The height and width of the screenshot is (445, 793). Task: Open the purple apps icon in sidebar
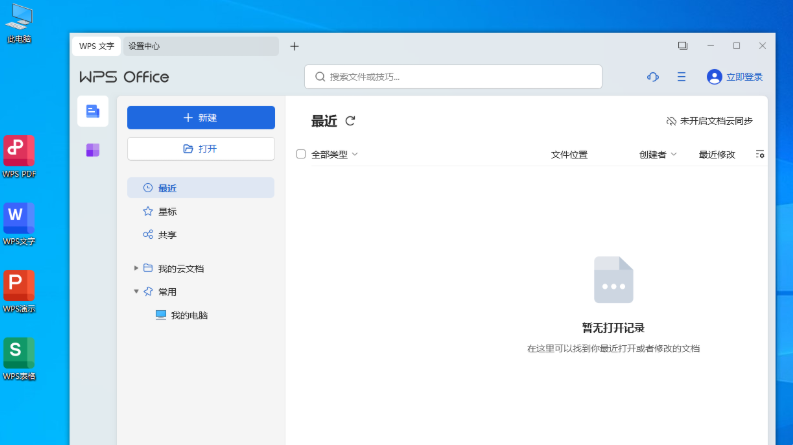[92, 150]
